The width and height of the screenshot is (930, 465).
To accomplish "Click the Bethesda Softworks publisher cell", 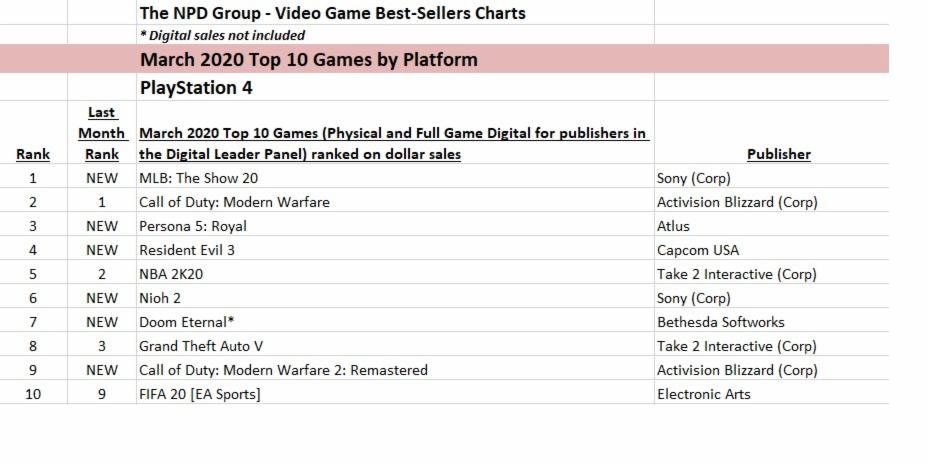I will (720, 322).
